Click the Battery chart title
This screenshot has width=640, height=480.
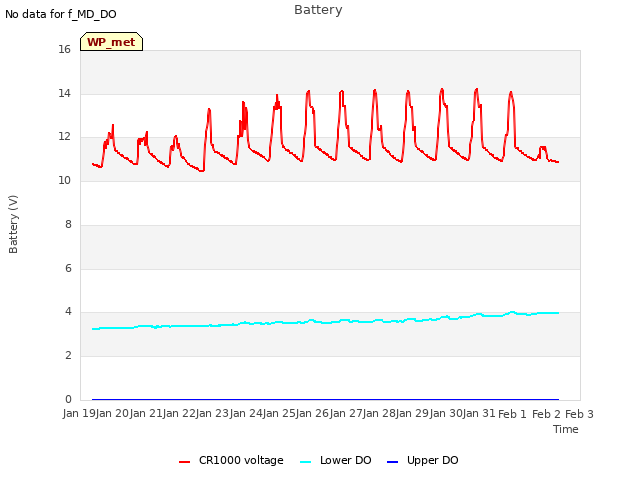[x=318, y=10]
